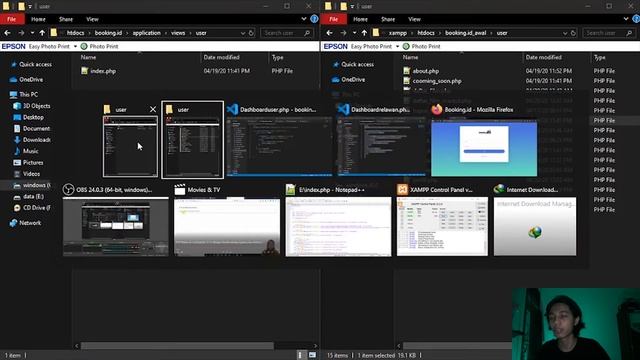The width and height of the screenshot is (640, 360).
Task: Click htdocs in the left address bar
Action: coord(76,33)
